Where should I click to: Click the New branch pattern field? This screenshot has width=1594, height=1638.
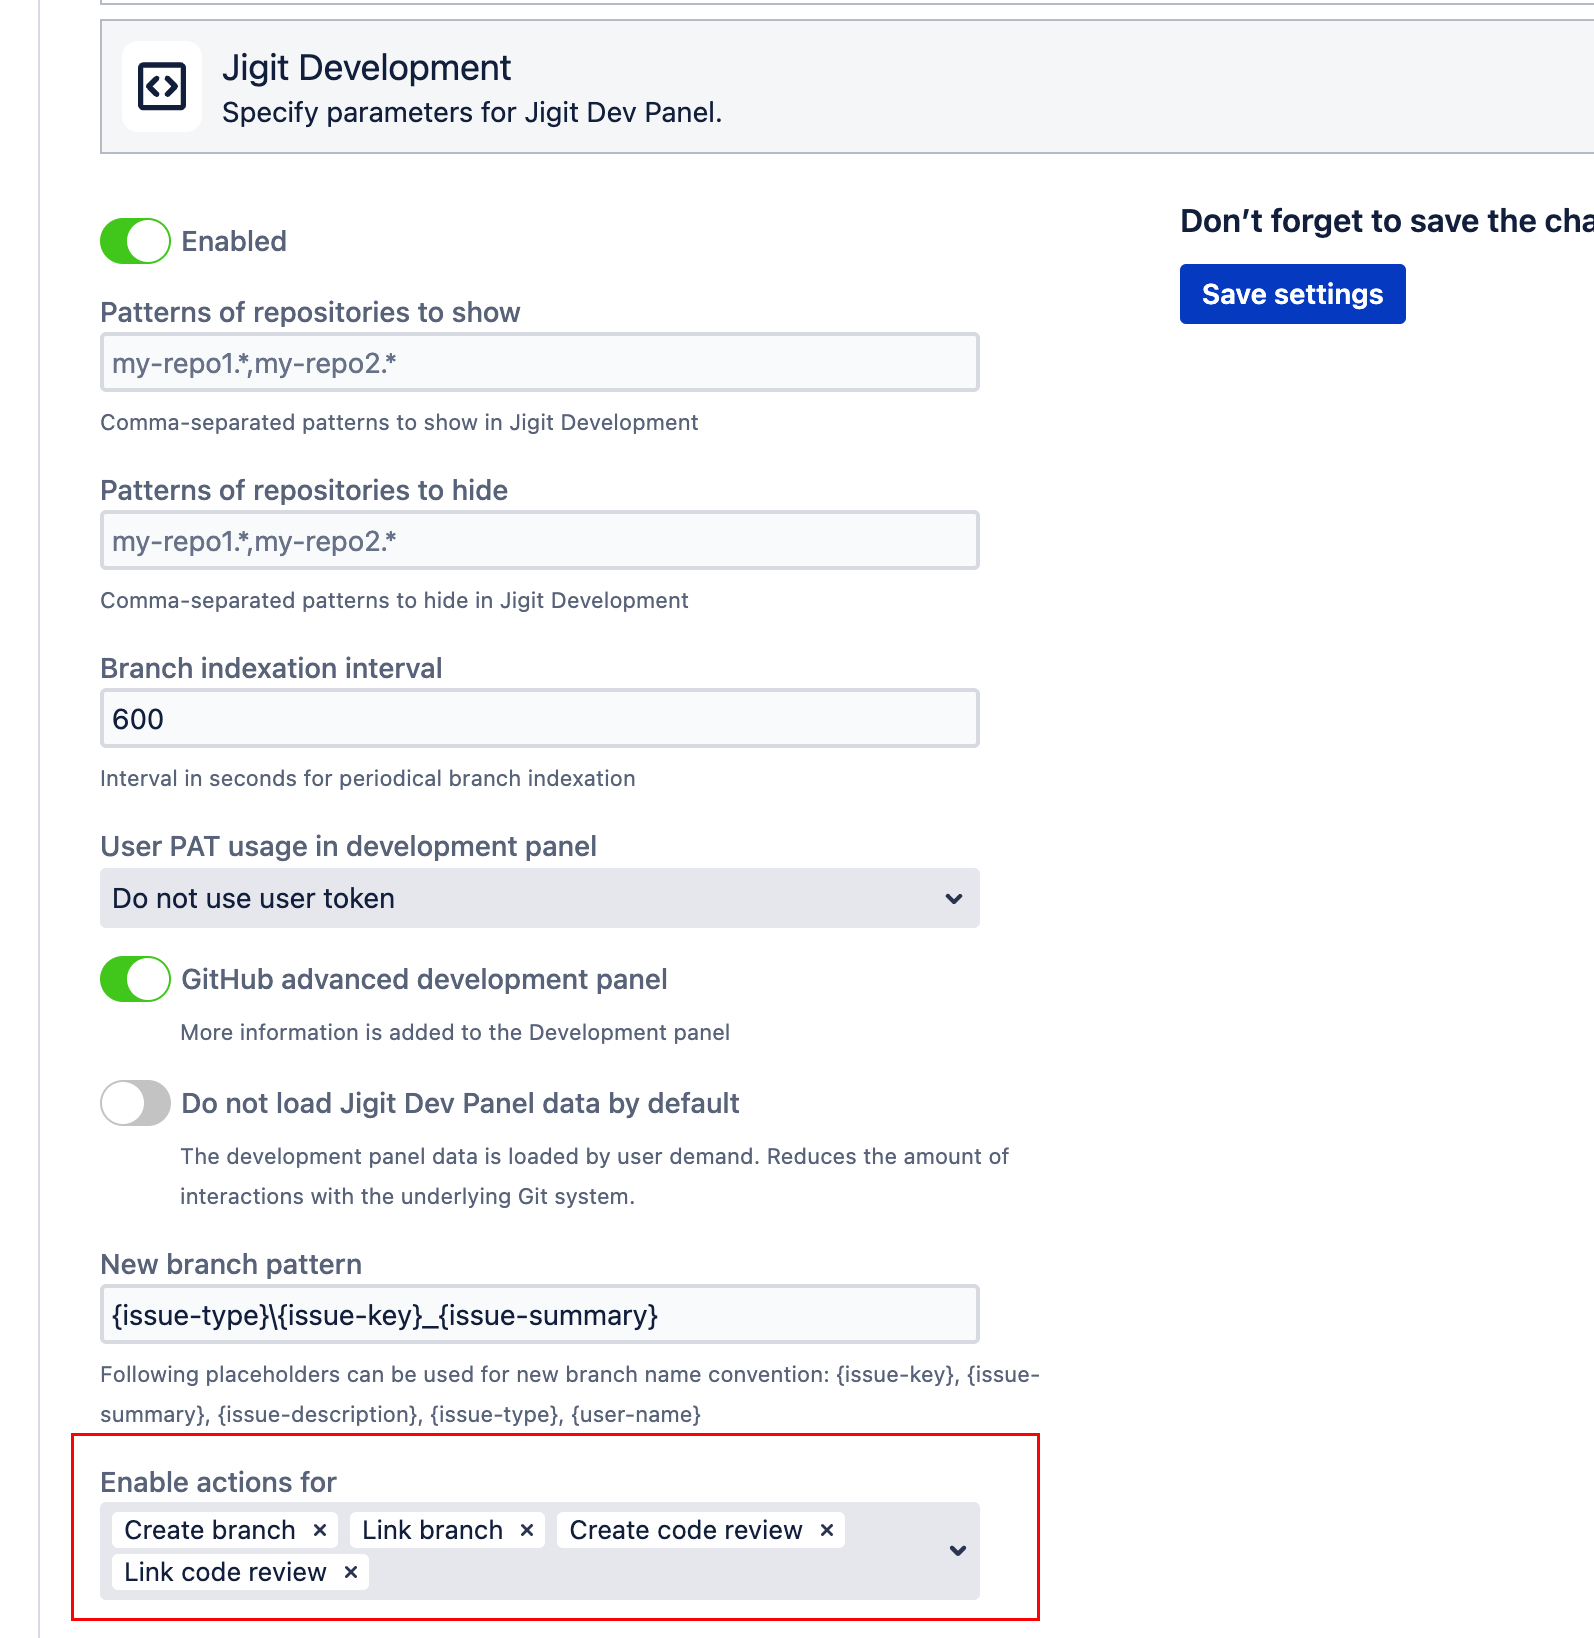click(539, 1315)
